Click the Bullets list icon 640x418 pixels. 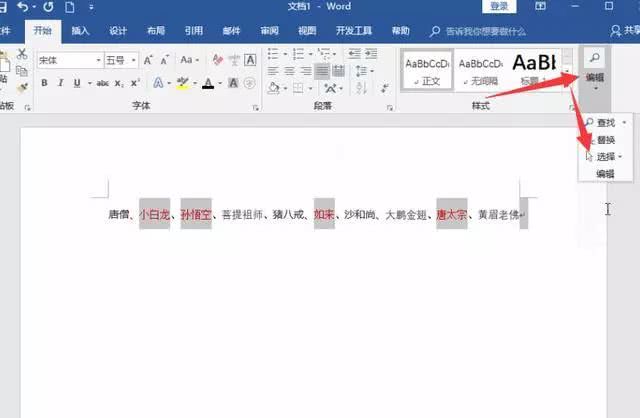273,53
